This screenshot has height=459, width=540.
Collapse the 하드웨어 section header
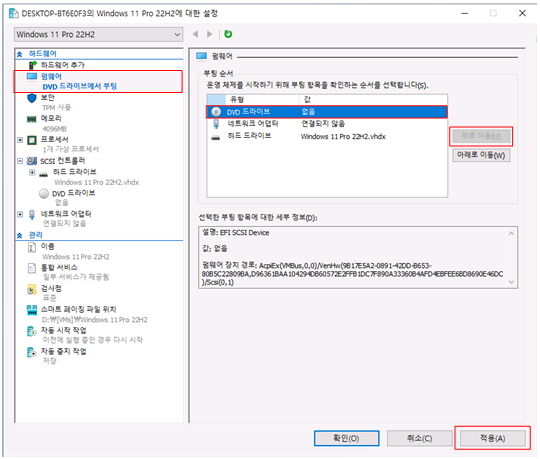click(20, 54)
